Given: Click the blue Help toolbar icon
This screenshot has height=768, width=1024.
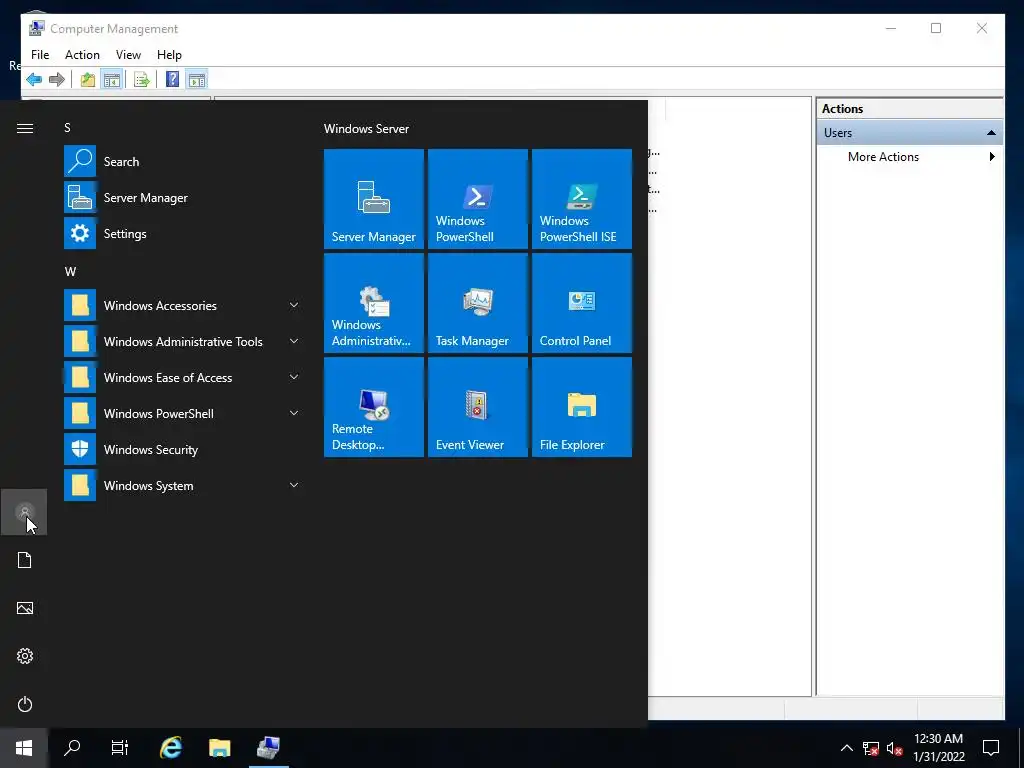Looking at the screenshot, I should [172, 80].
